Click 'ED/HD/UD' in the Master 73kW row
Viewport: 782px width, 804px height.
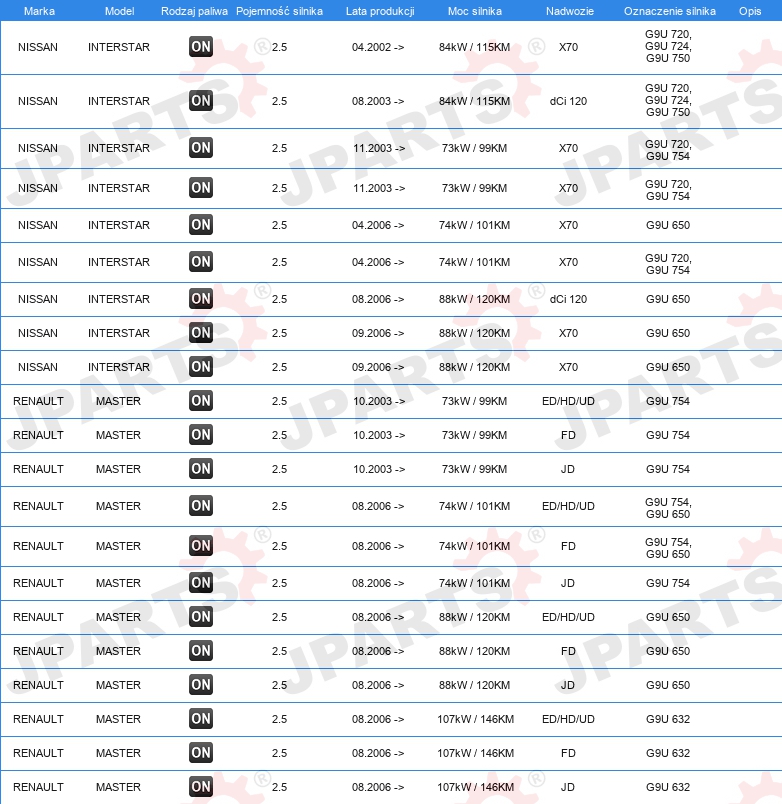point(568,401)
